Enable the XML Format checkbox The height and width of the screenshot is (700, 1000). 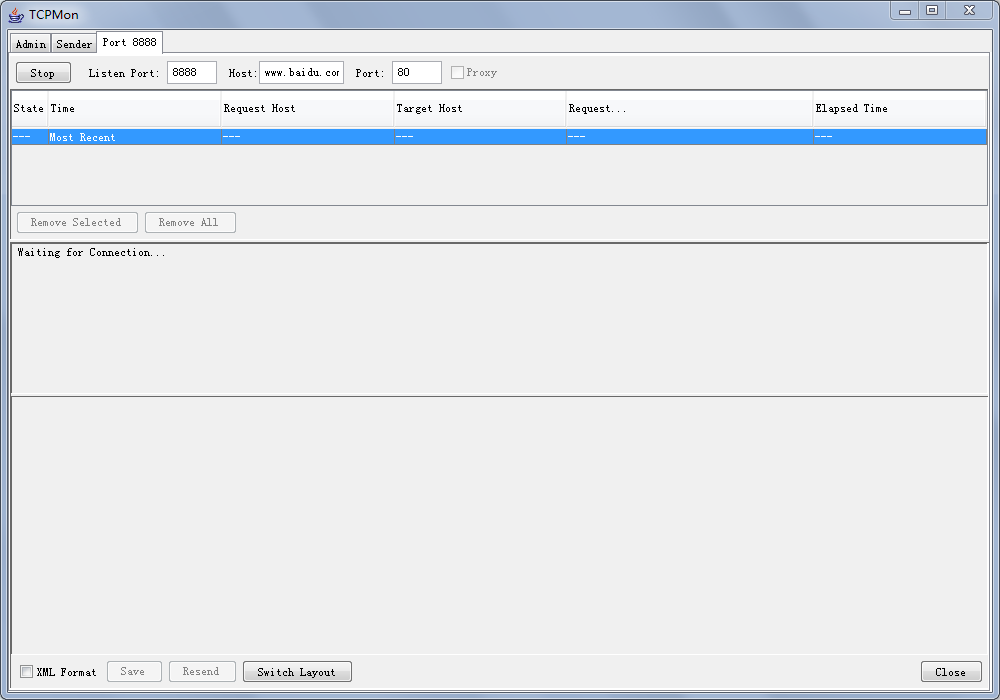pos(26,671)
